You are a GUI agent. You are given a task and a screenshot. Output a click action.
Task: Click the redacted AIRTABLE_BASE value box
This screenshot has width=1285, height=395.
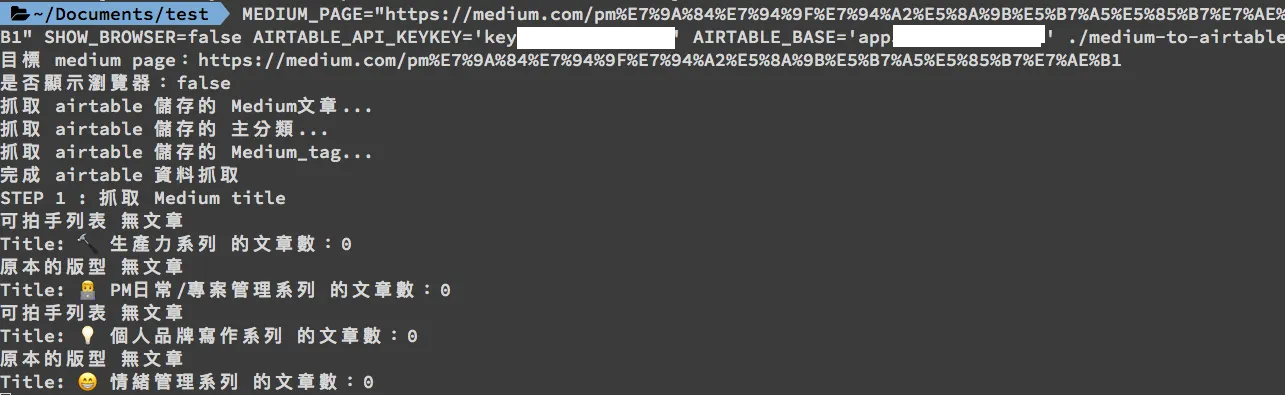click(968, 37)
